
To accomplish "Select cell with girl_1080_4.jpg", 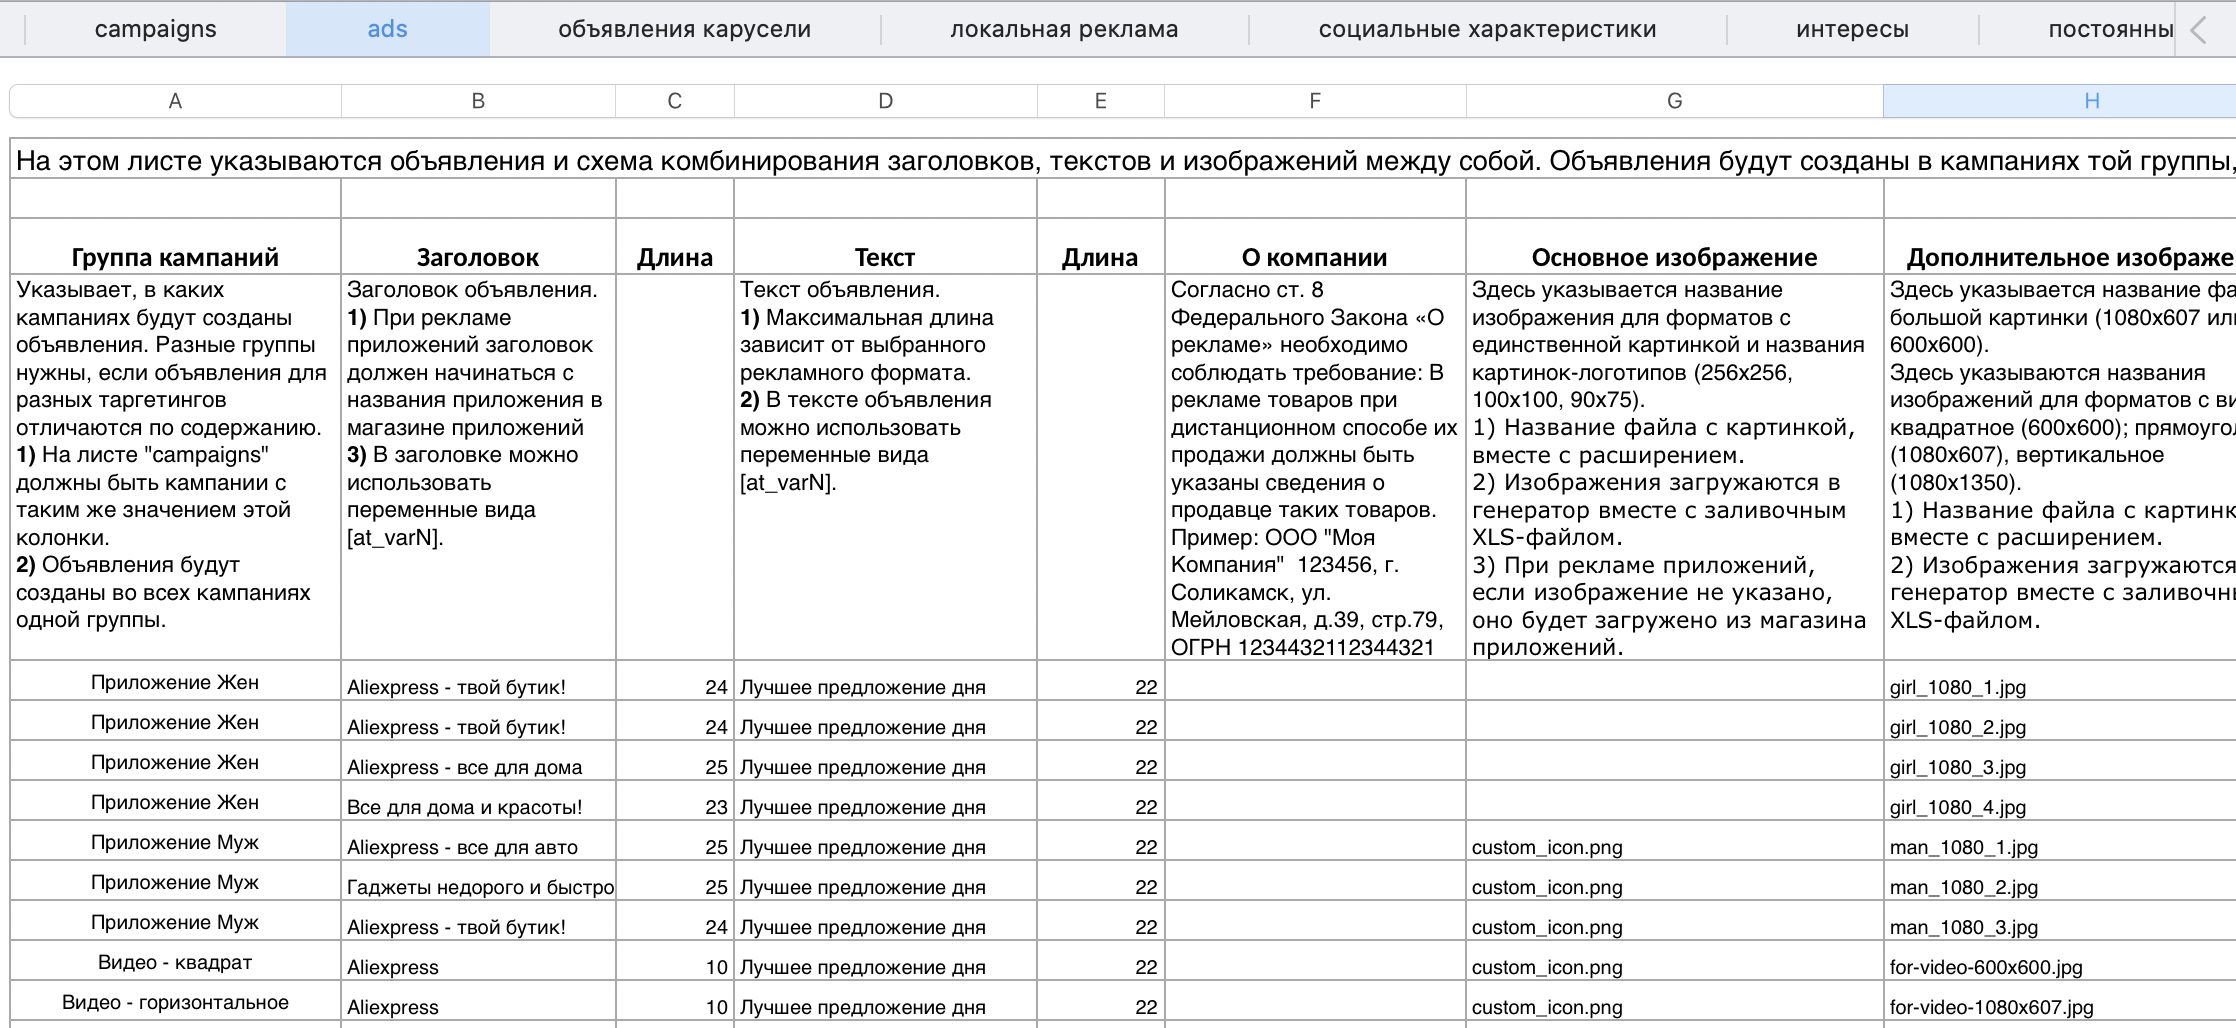I will [2060, 801].
